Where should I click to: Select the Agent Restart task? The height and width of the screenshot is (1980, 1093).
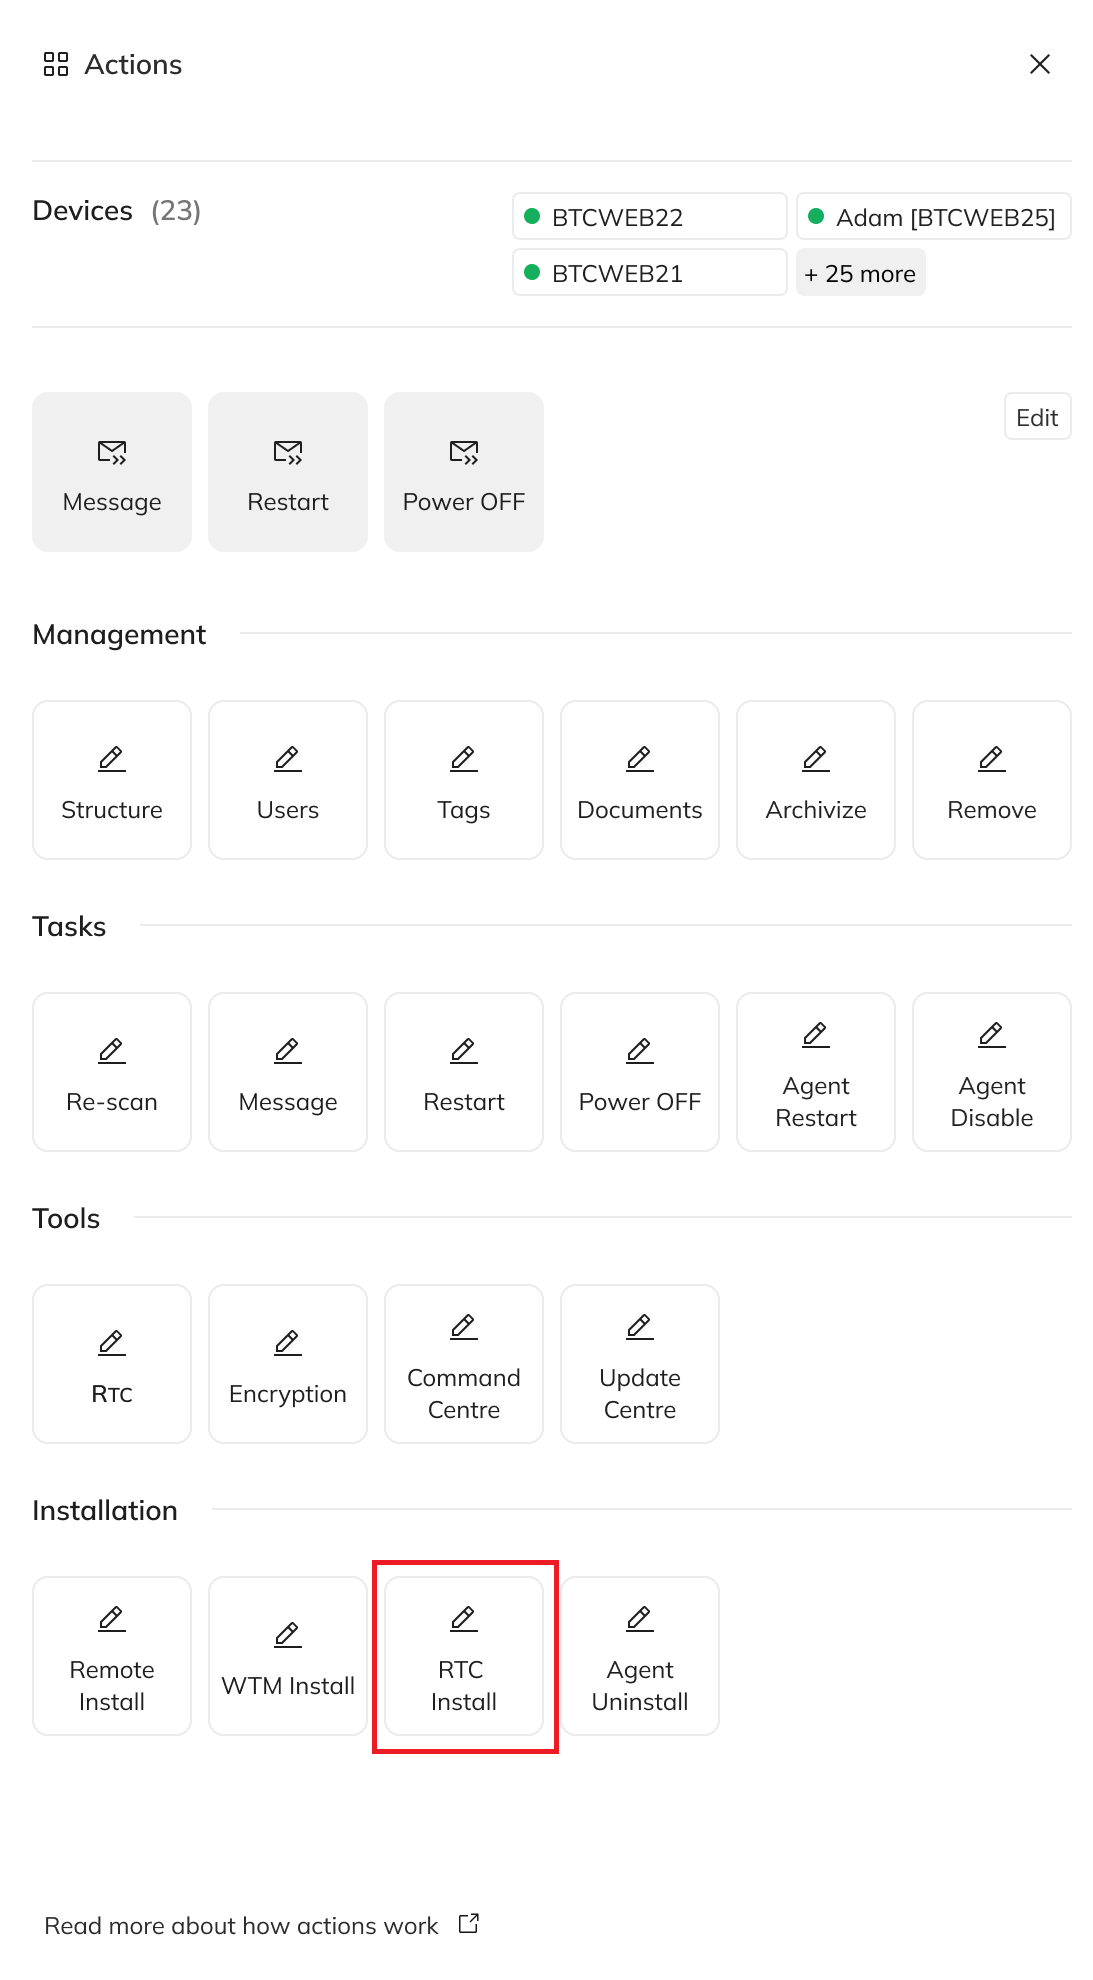coord(816,1072)
